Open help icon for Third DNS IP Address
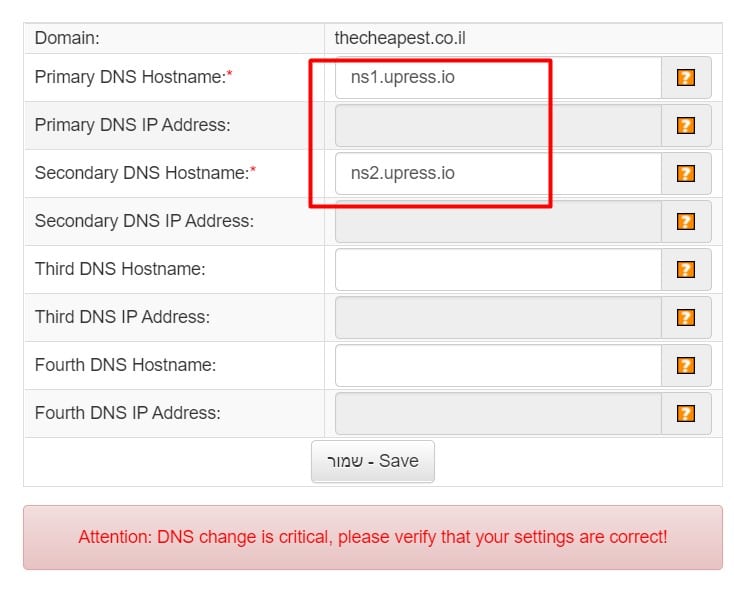This screenshot has width=734, height=591. pyautogui.click(x=686, y=317)
